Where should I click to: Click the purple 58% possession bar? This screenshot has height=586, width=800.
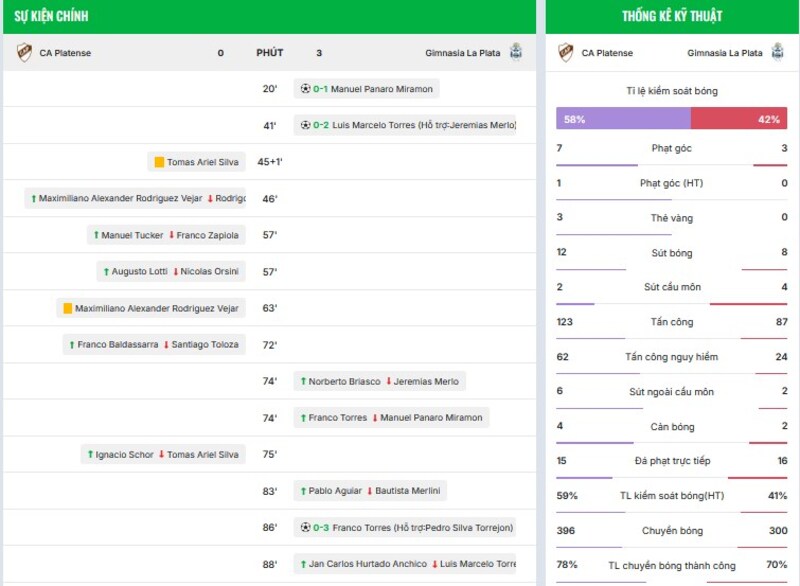[x=622, y=118]
